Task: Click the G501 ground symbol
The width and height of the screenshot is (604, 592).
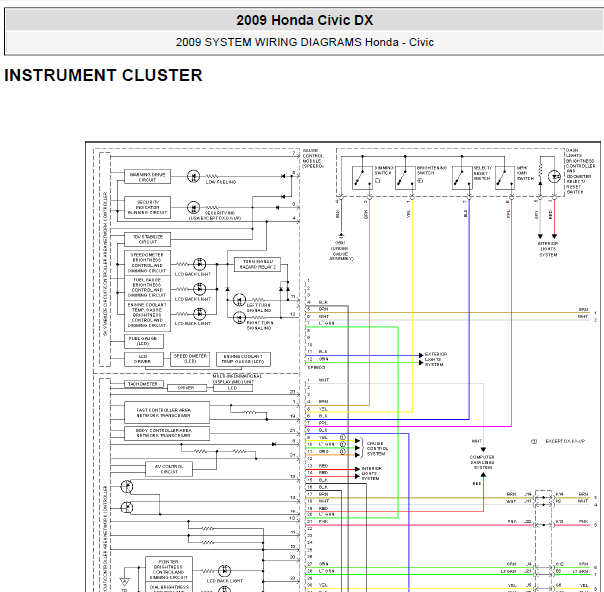Action: [x=341, y=235]
